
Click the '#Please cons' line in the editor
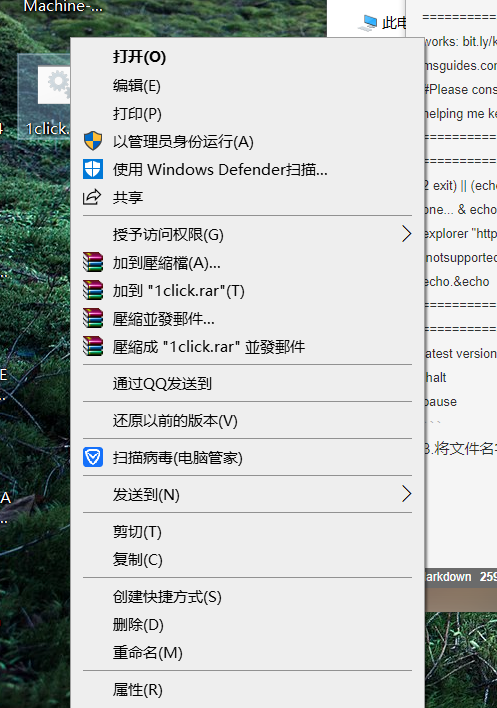pyautogui.click(x=460, y=89)
